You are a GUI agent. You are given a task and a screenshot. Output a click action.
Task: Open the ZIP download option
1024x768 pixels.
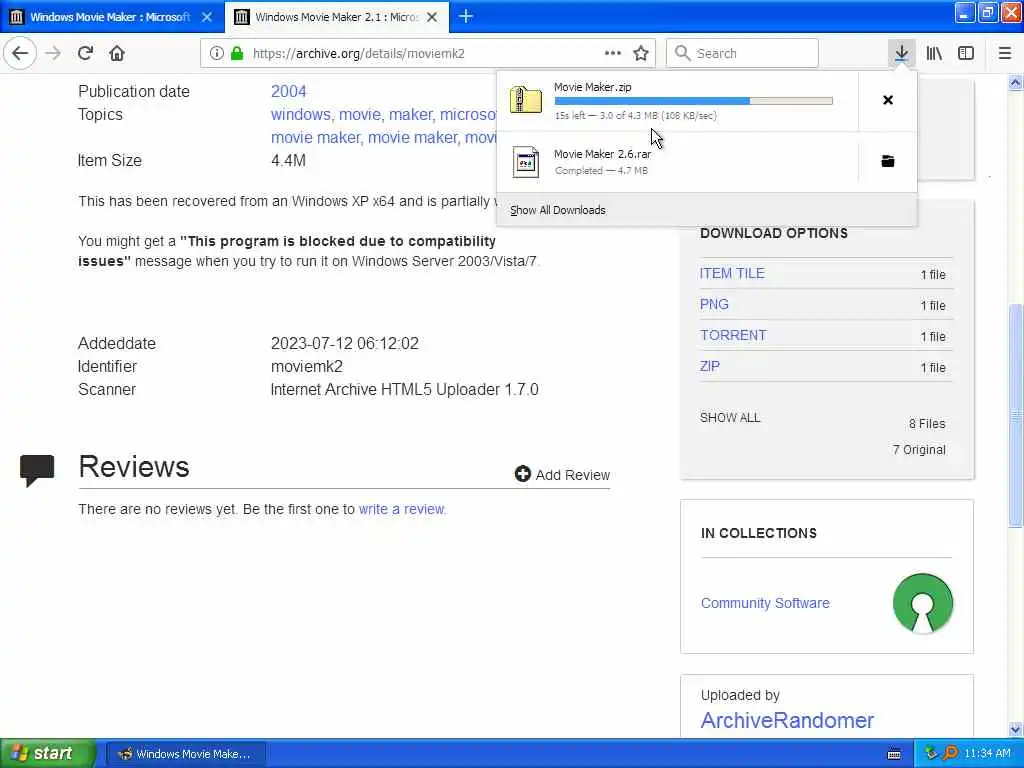(710, 366)
